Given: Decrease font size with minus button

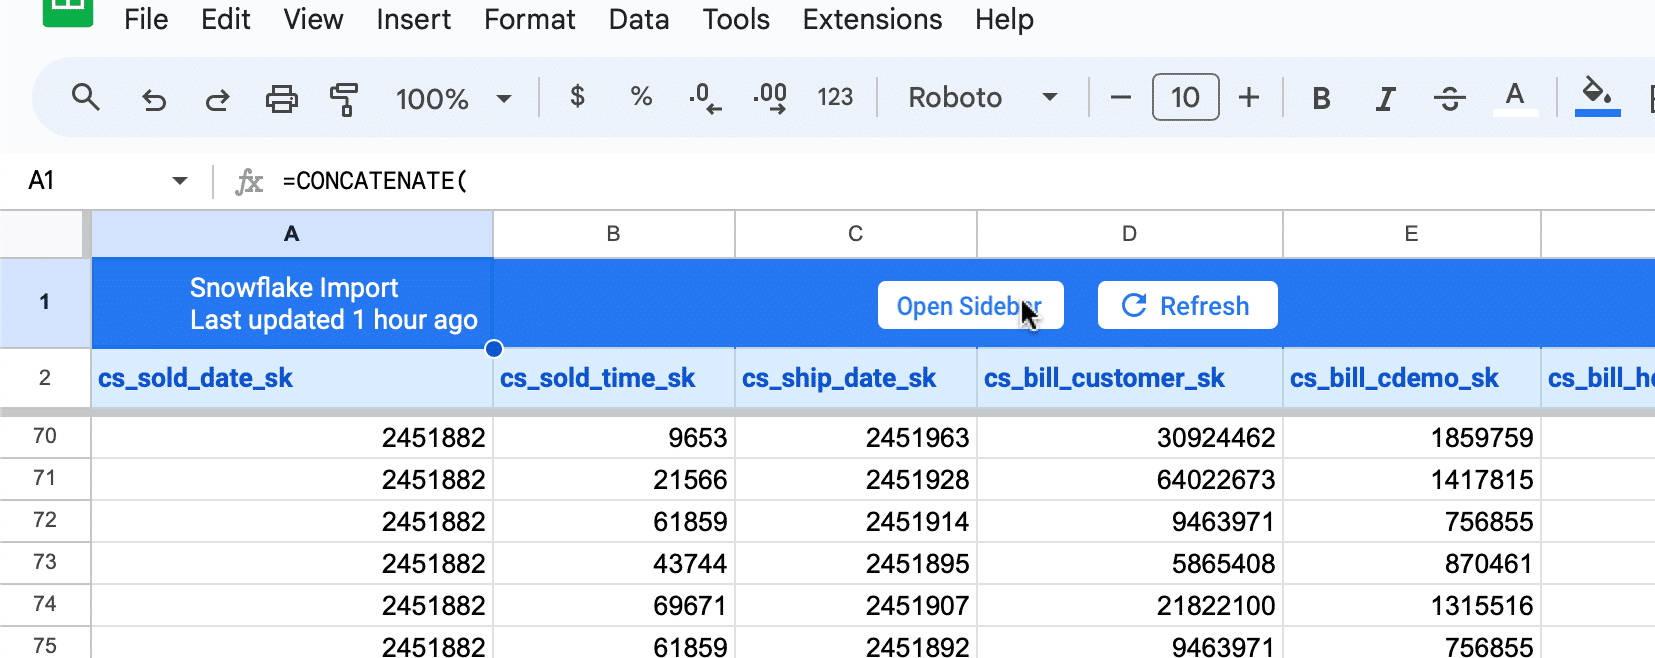Looking at the screenshot, I should coord(1121,97).
